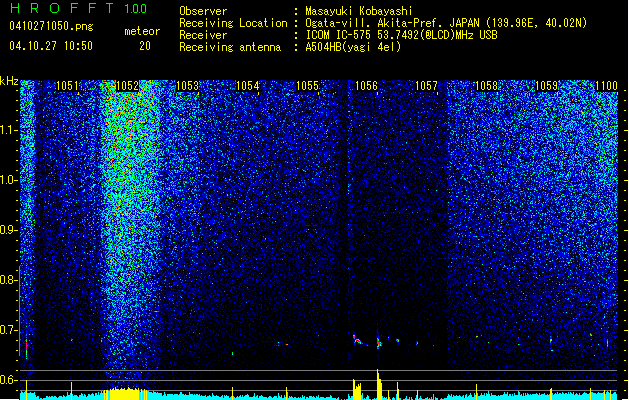629x400 pixels.
Task: Click the 1051 time marker
Action: (67, 86)
